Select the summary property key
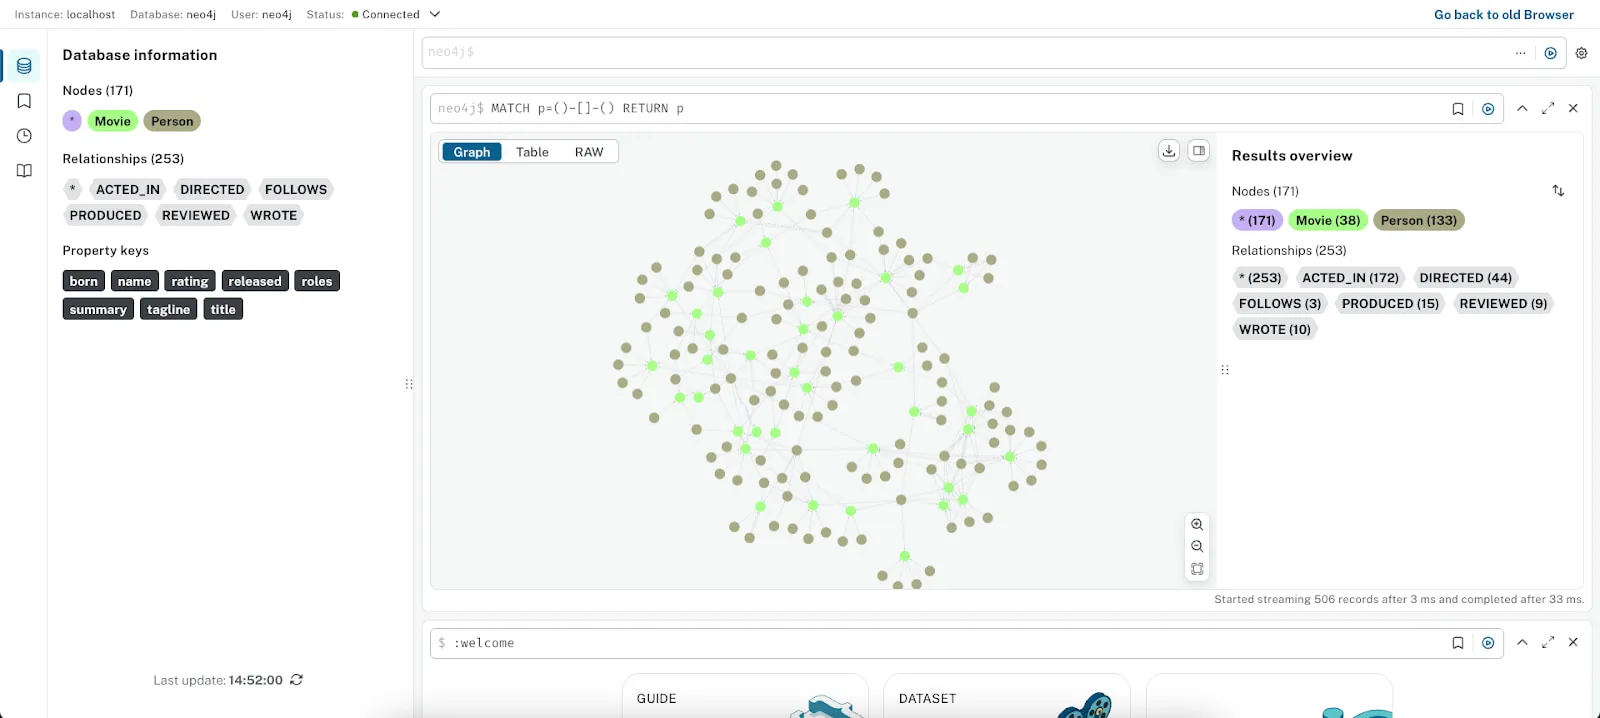 tap(98, 309)
